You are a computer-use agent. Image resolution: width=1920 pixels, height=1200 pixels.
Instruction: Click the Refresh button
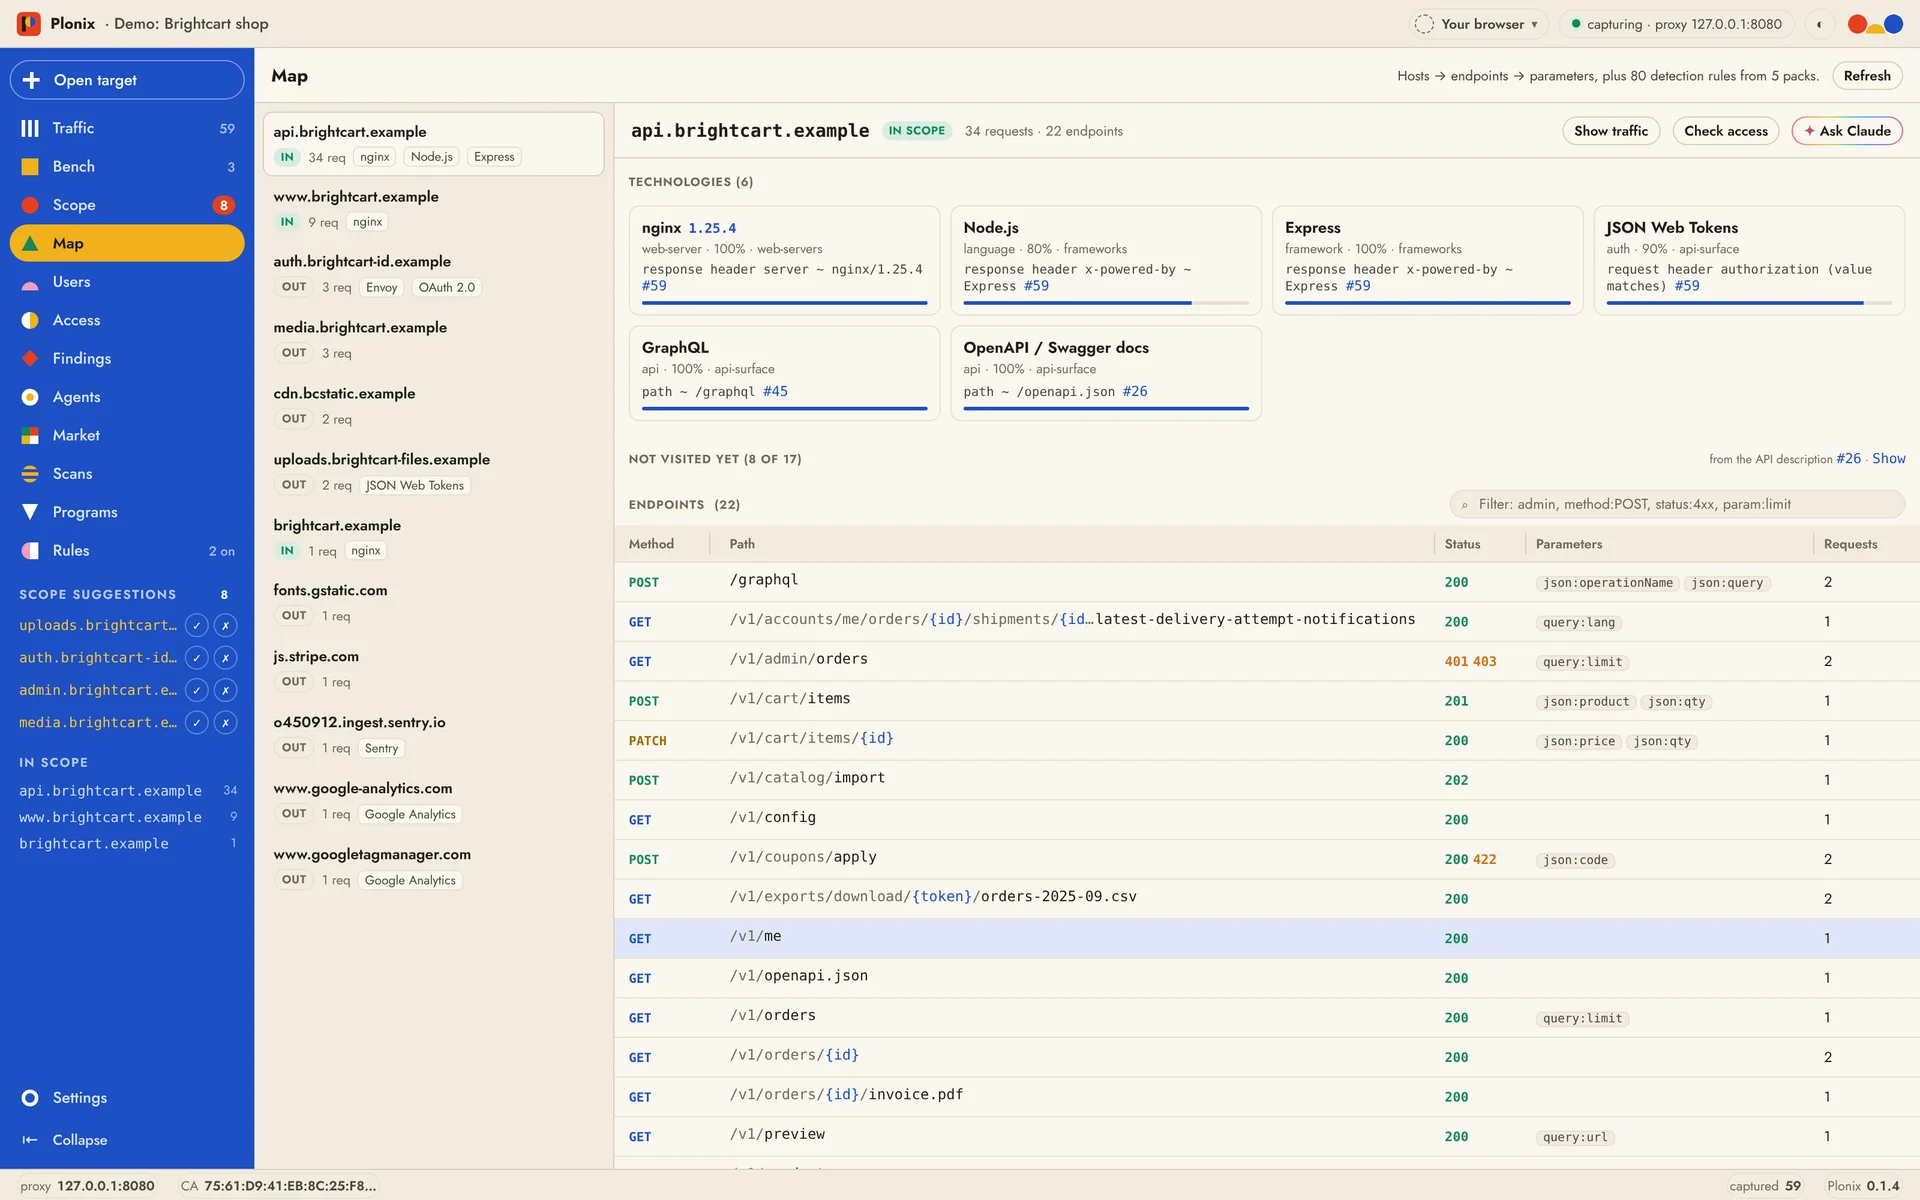point(1866,76)
